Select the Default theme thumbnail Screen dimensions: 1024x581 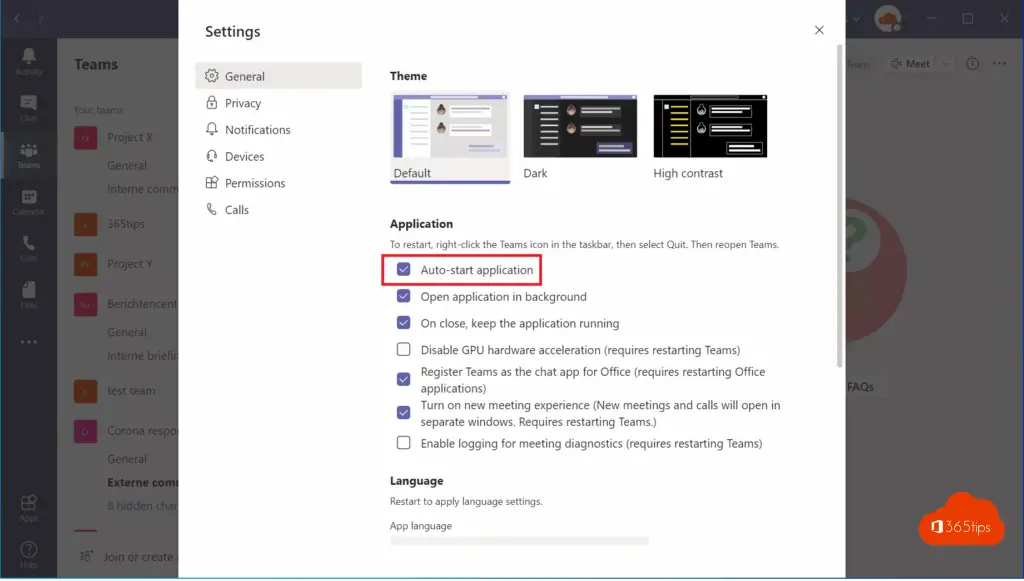(450, 126)
